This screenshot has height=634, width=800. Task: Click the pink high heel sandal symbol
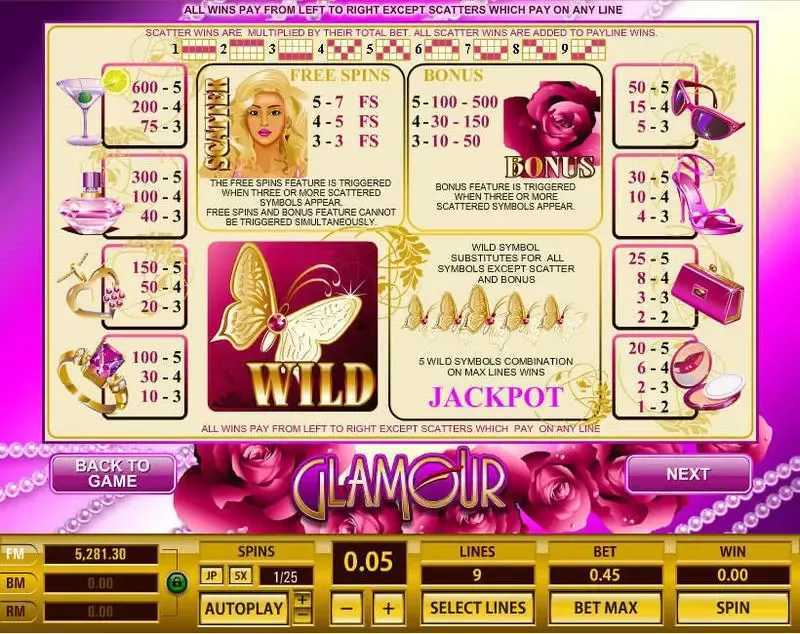tap(707, 194)
